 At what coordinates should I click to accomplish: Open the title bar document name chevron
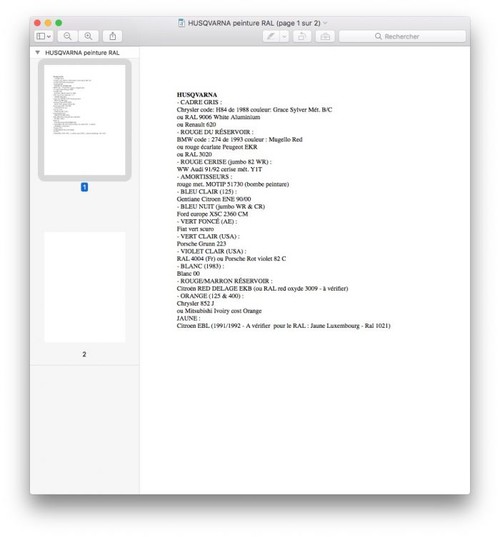[x=325, y=23]
